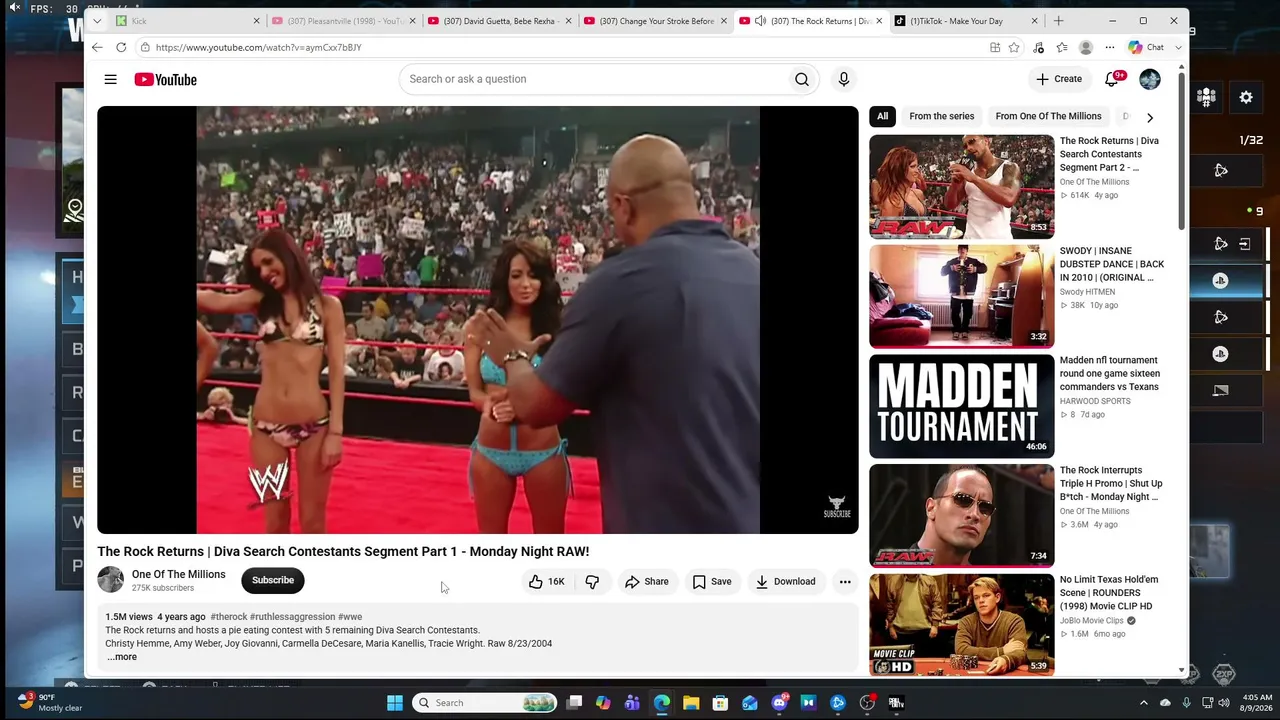Open YouTube notifications bell
Screen dimensions: 1280x720
(1112, 79)
